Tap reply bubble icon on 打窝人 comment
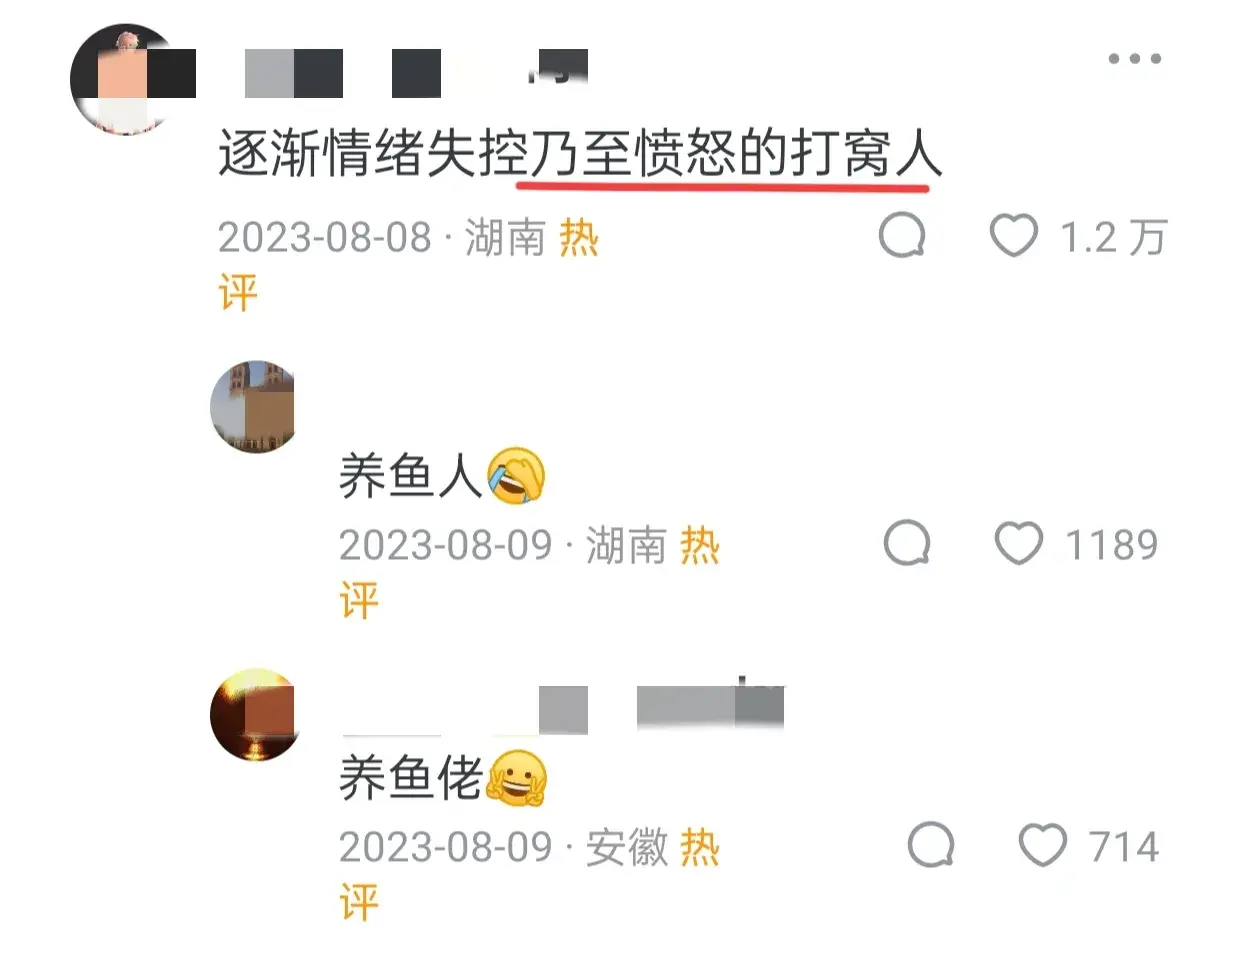This screenshot has width=1240, height=966. [903, 237]
